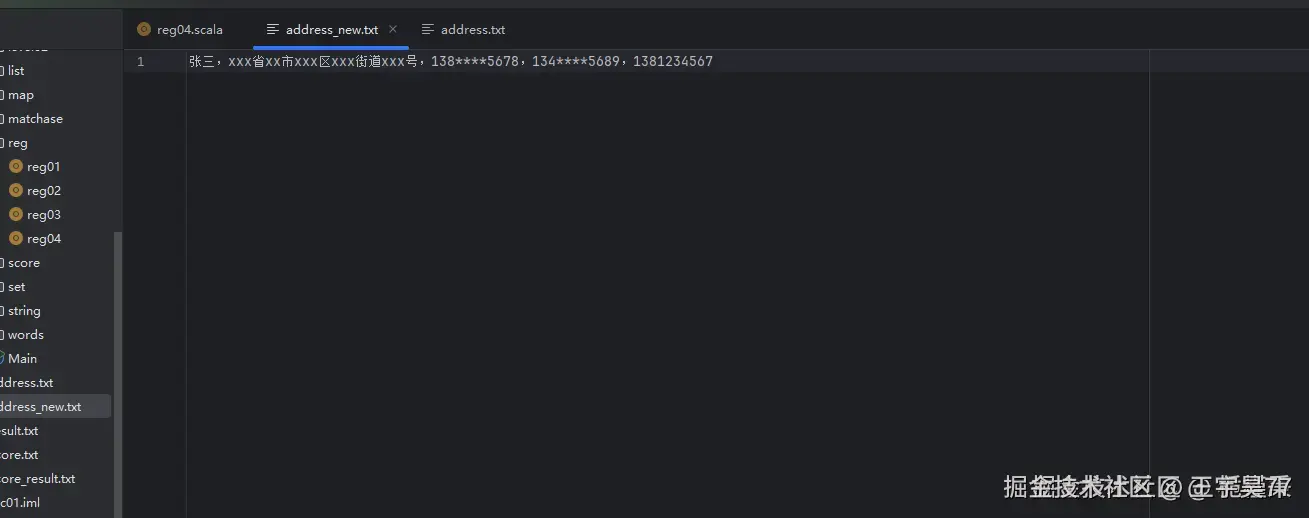Viewport: 1309px width, 518px height.
Task: Click the reg02 Scala object icon
Action: click(16, 191)
